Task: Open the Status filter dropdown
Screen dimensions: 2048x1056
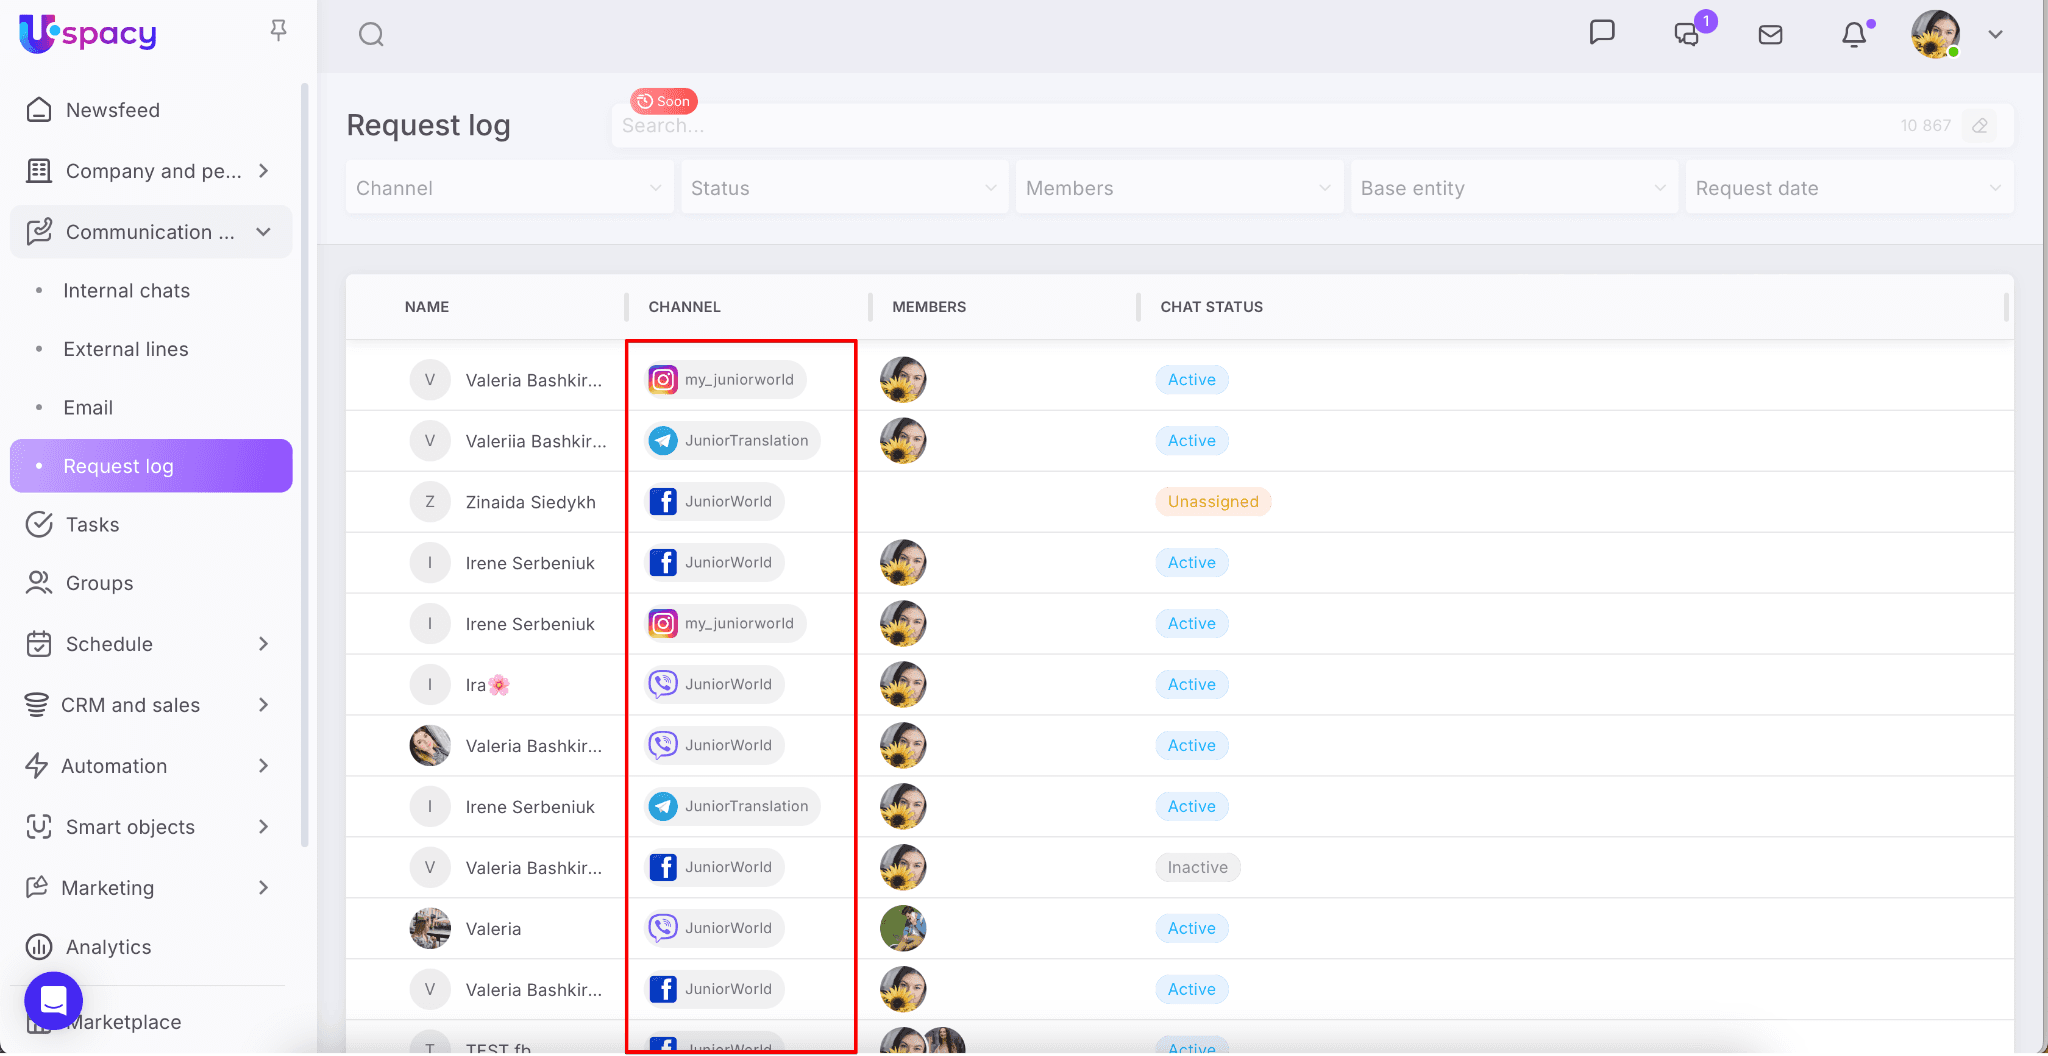Action: point(844,188)
